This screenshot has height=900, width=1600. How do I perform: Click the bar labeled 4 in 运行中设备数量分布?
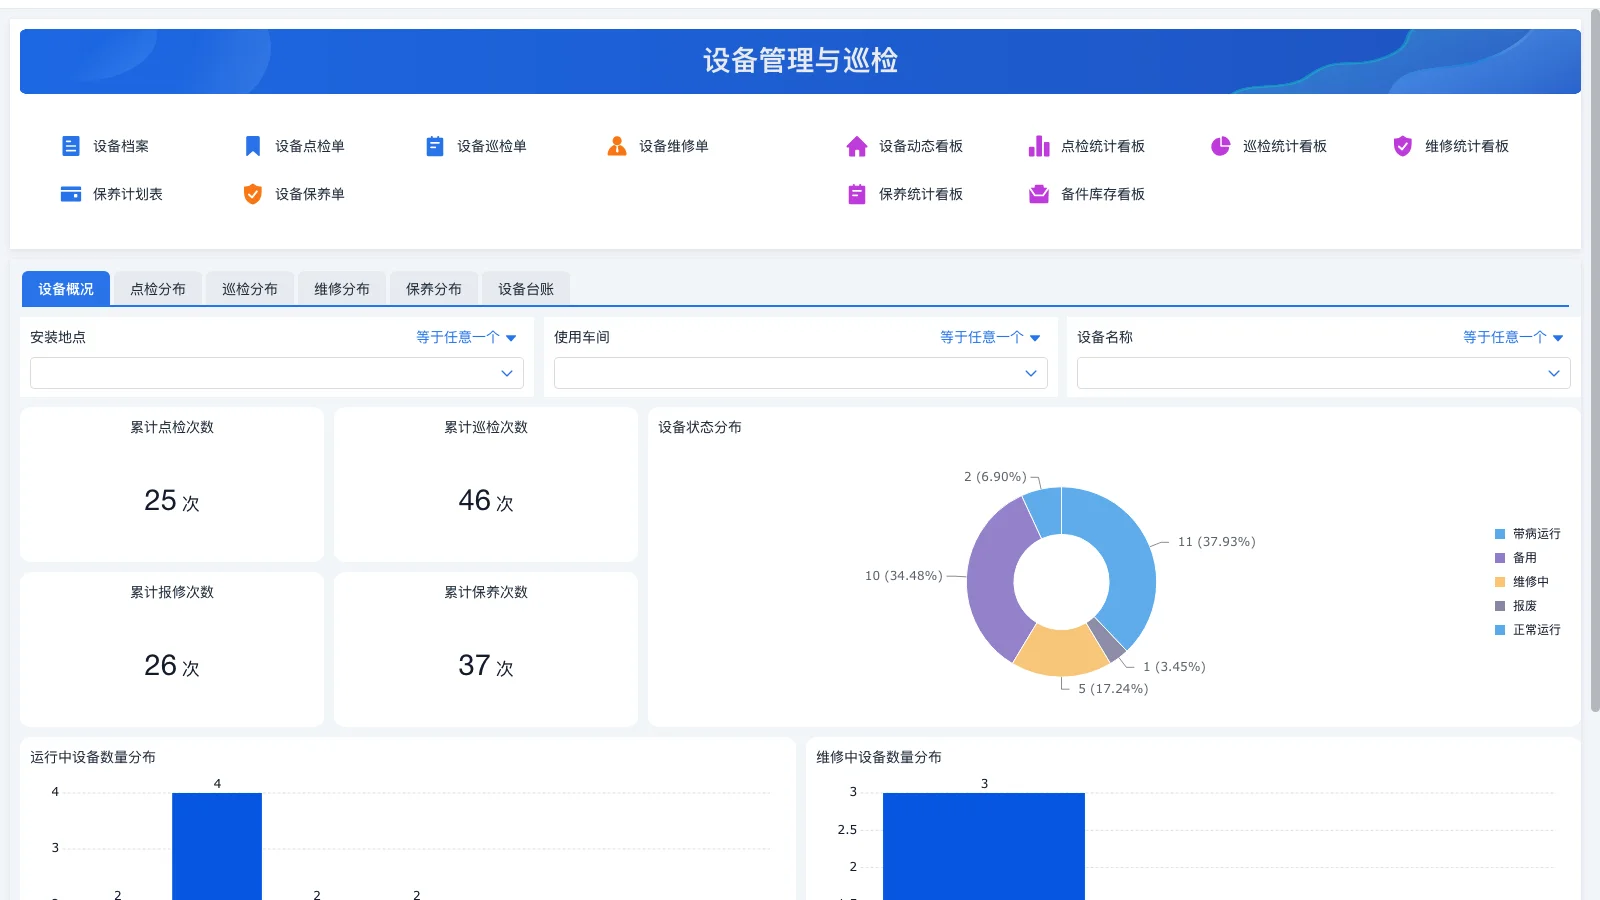pos(217,846)
